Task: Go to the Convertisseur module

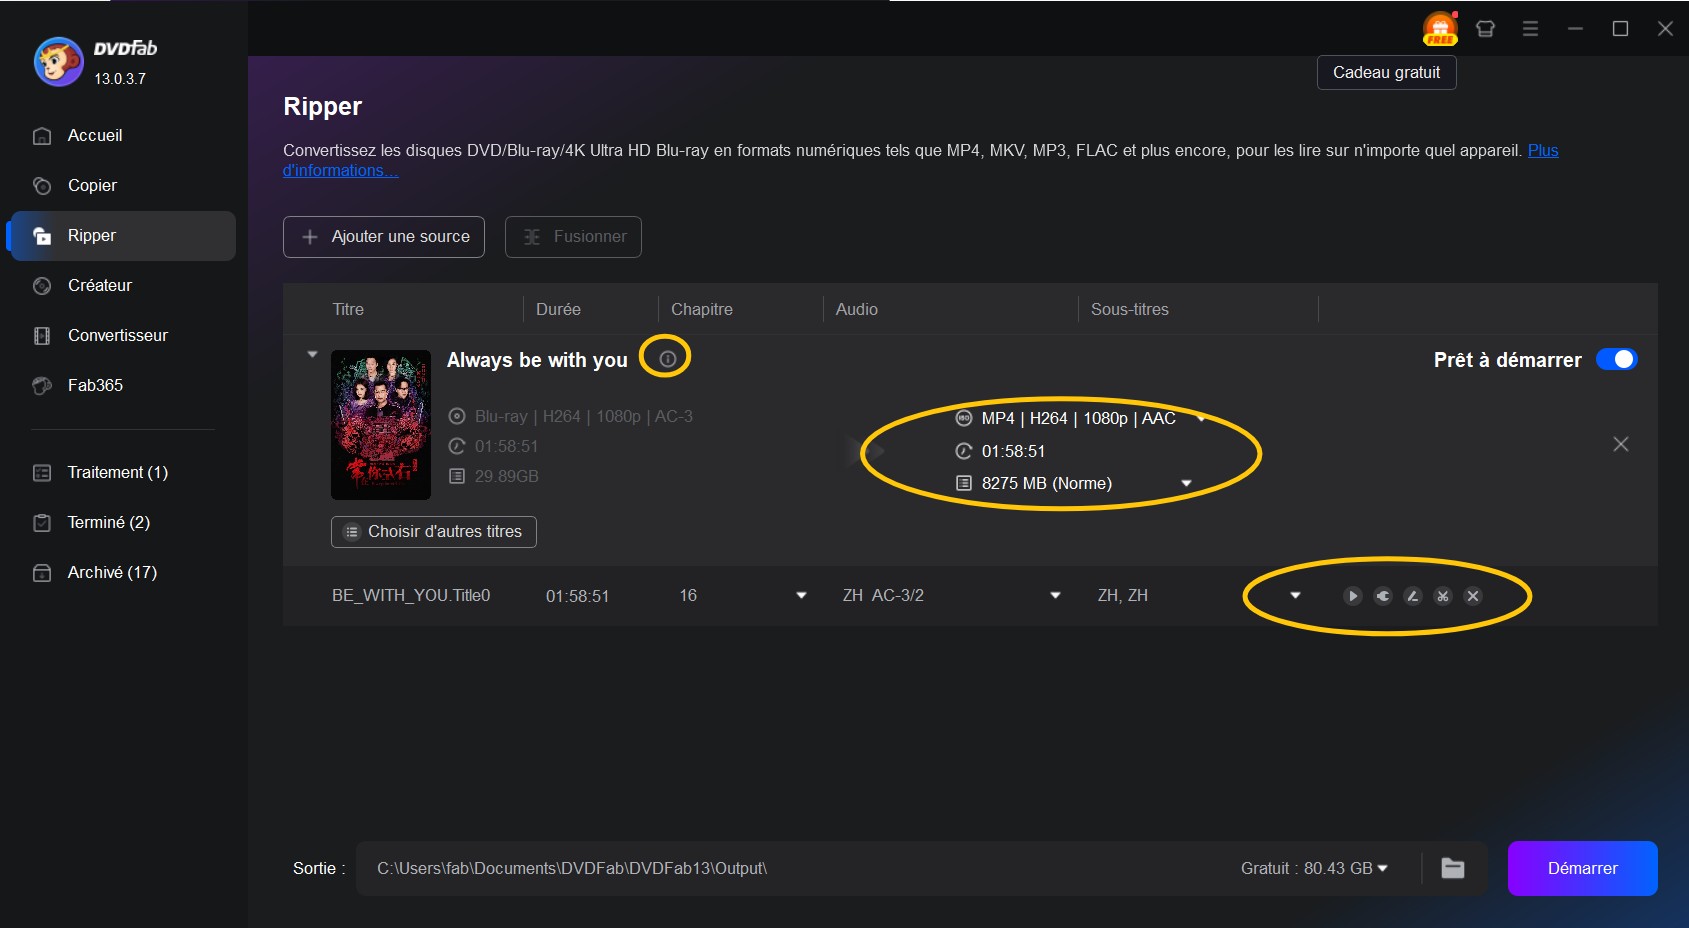Action: point(122,336)
